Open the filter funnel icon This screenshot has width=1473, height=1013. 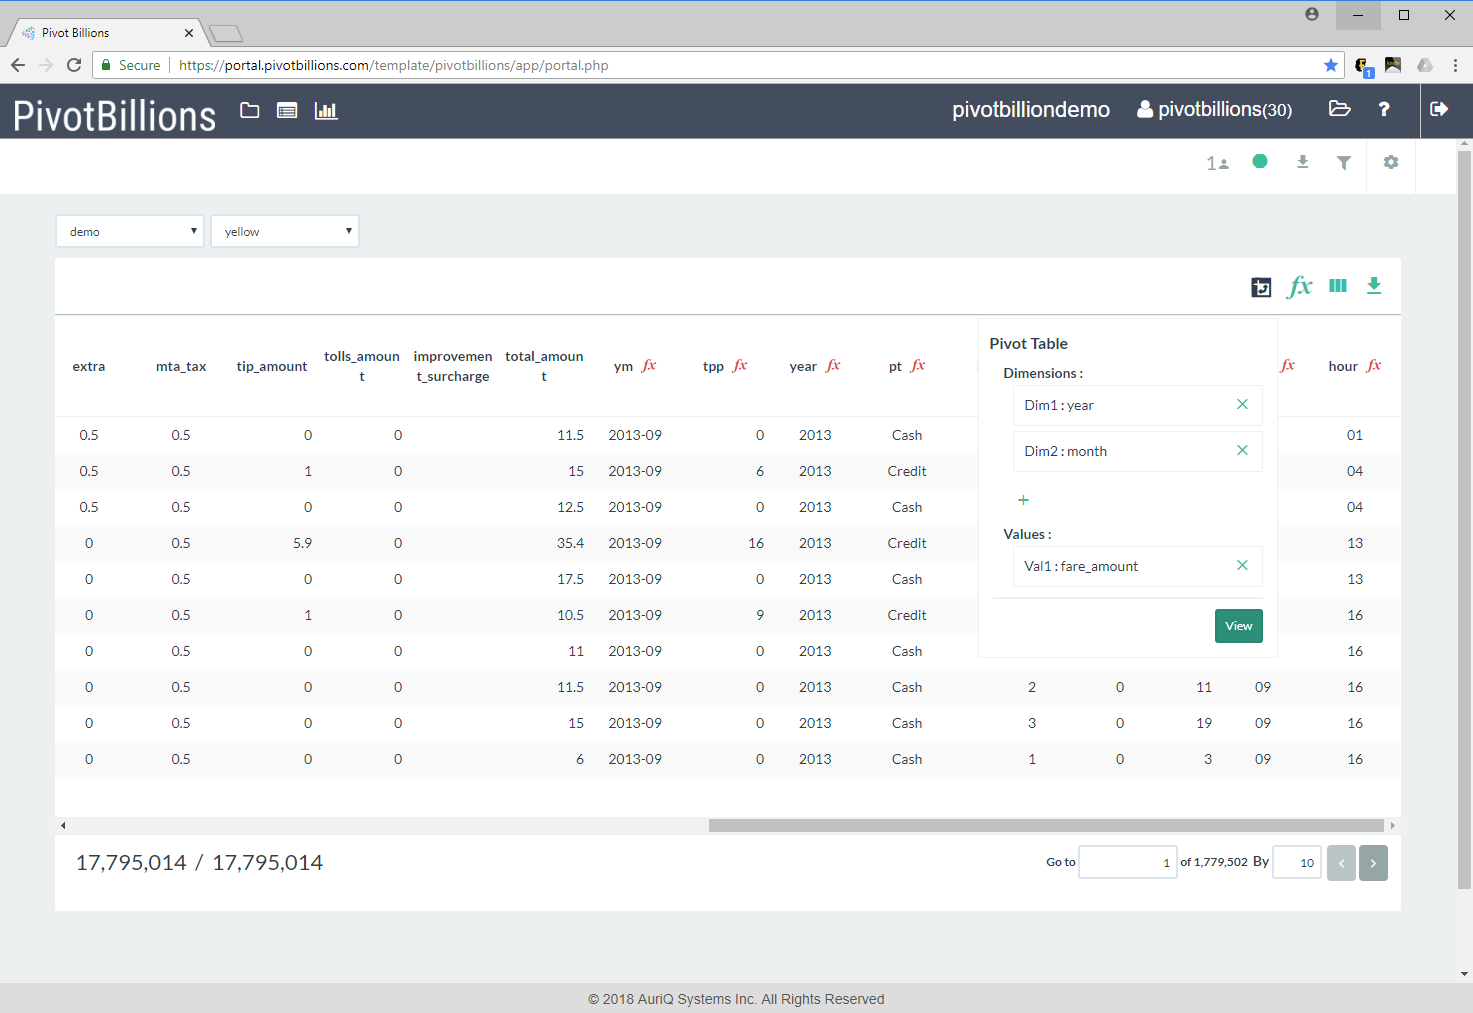[1344, 162]
